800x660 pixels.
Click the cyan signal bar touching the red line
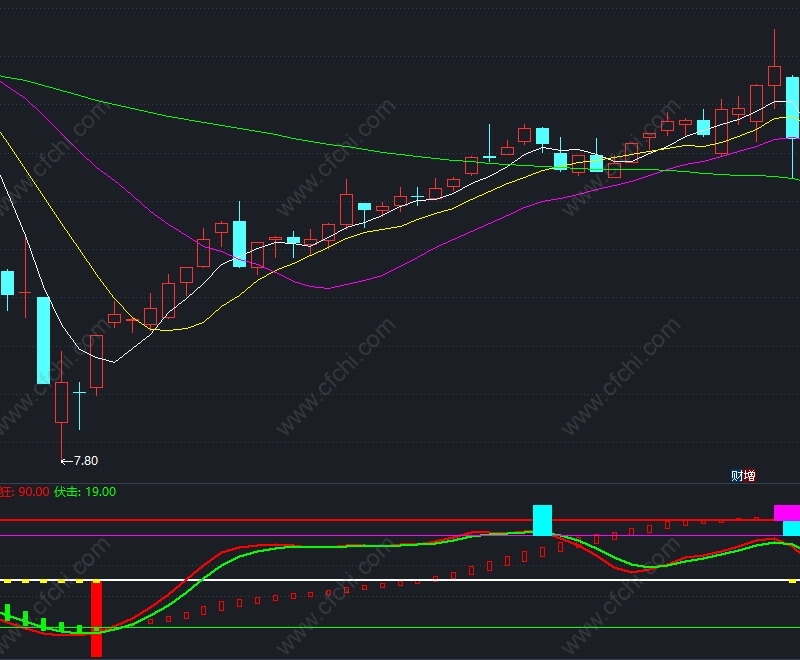542,520
